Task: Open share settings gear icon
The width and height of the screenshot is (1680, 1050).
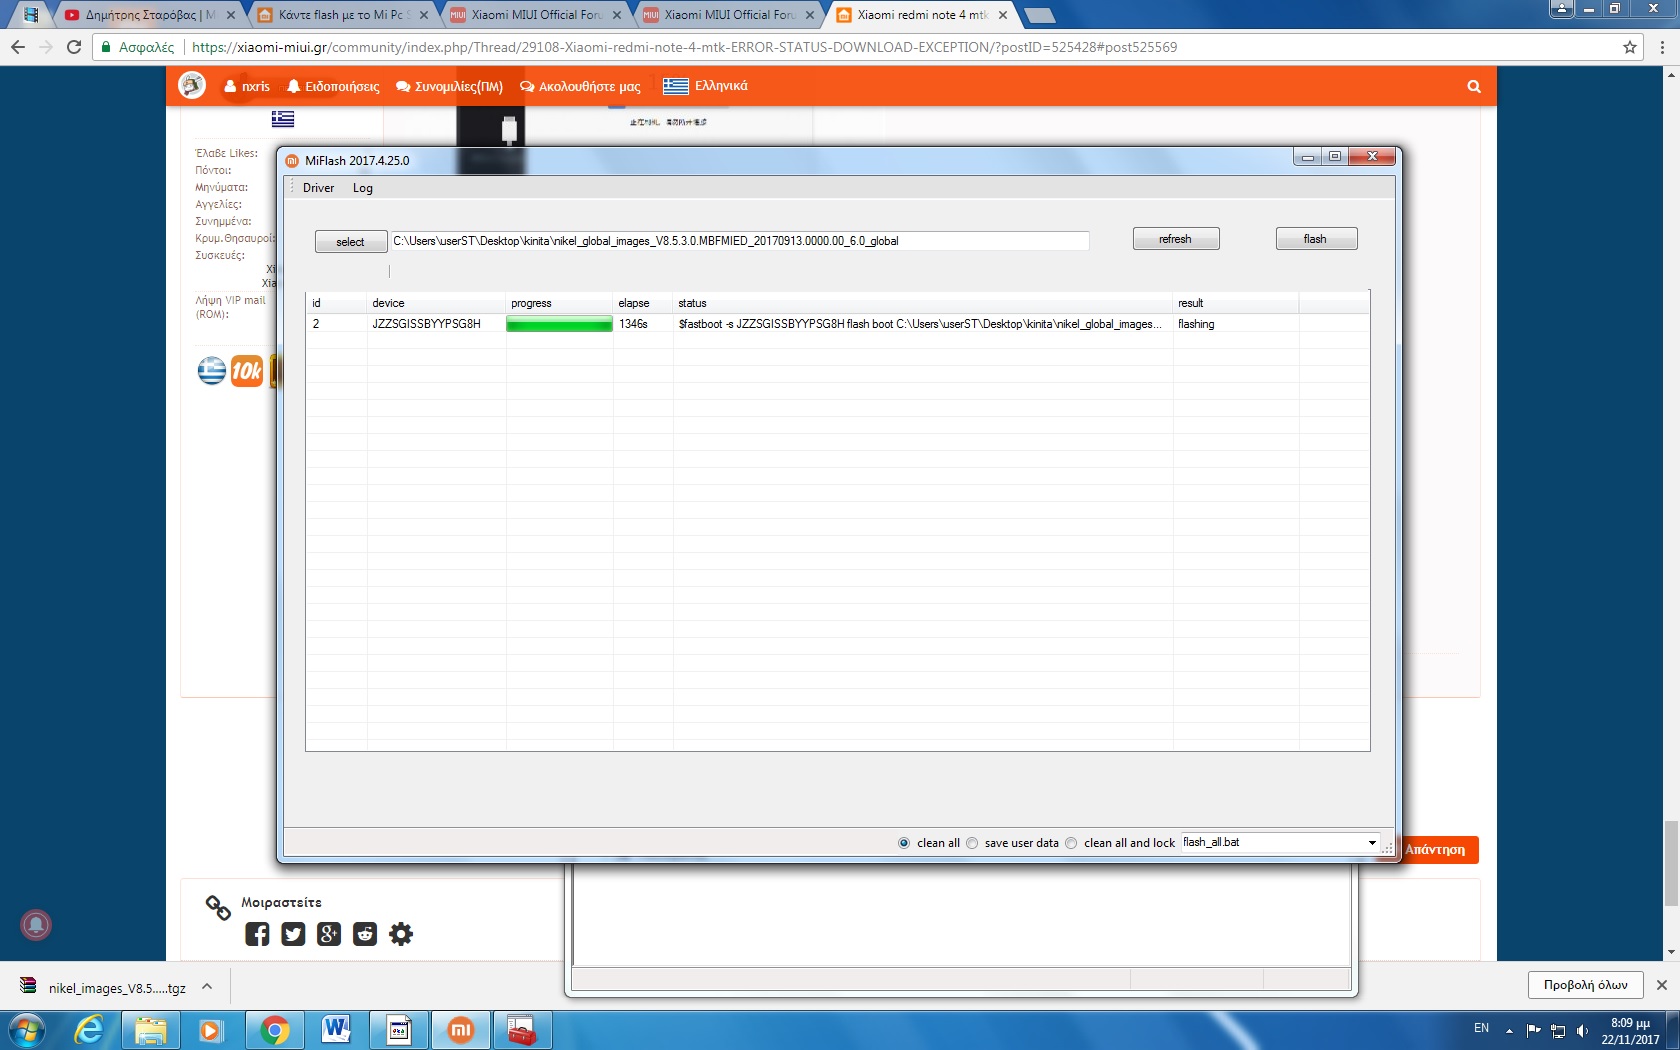Action: 401,934
